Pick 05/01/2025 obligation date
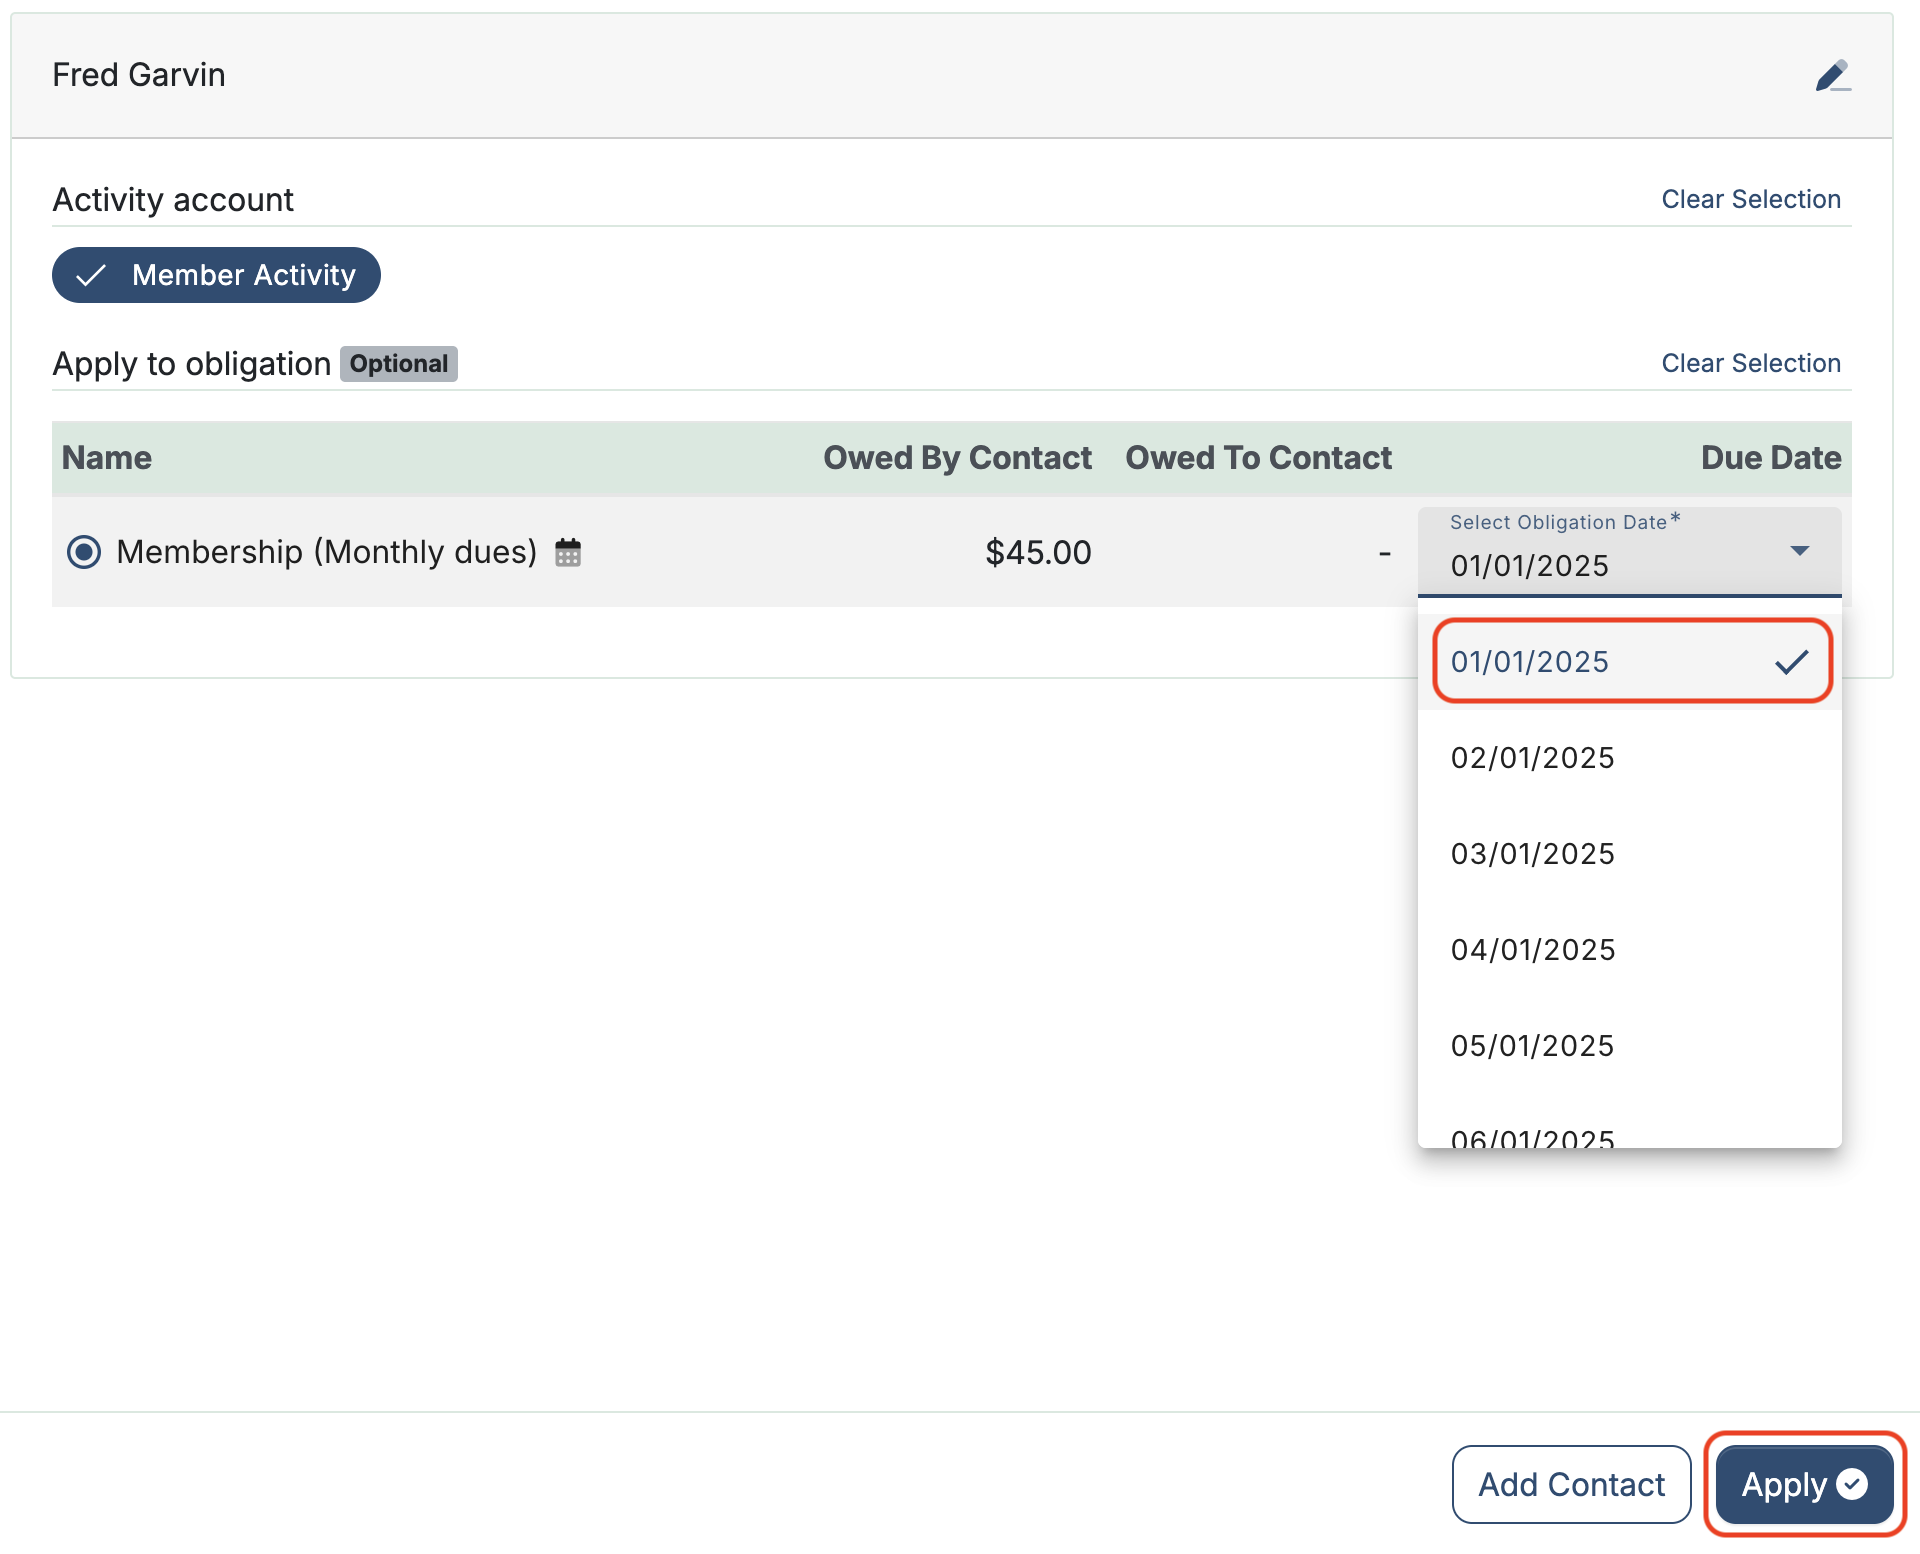 pyautogui.click(x=1532, y=1046)
